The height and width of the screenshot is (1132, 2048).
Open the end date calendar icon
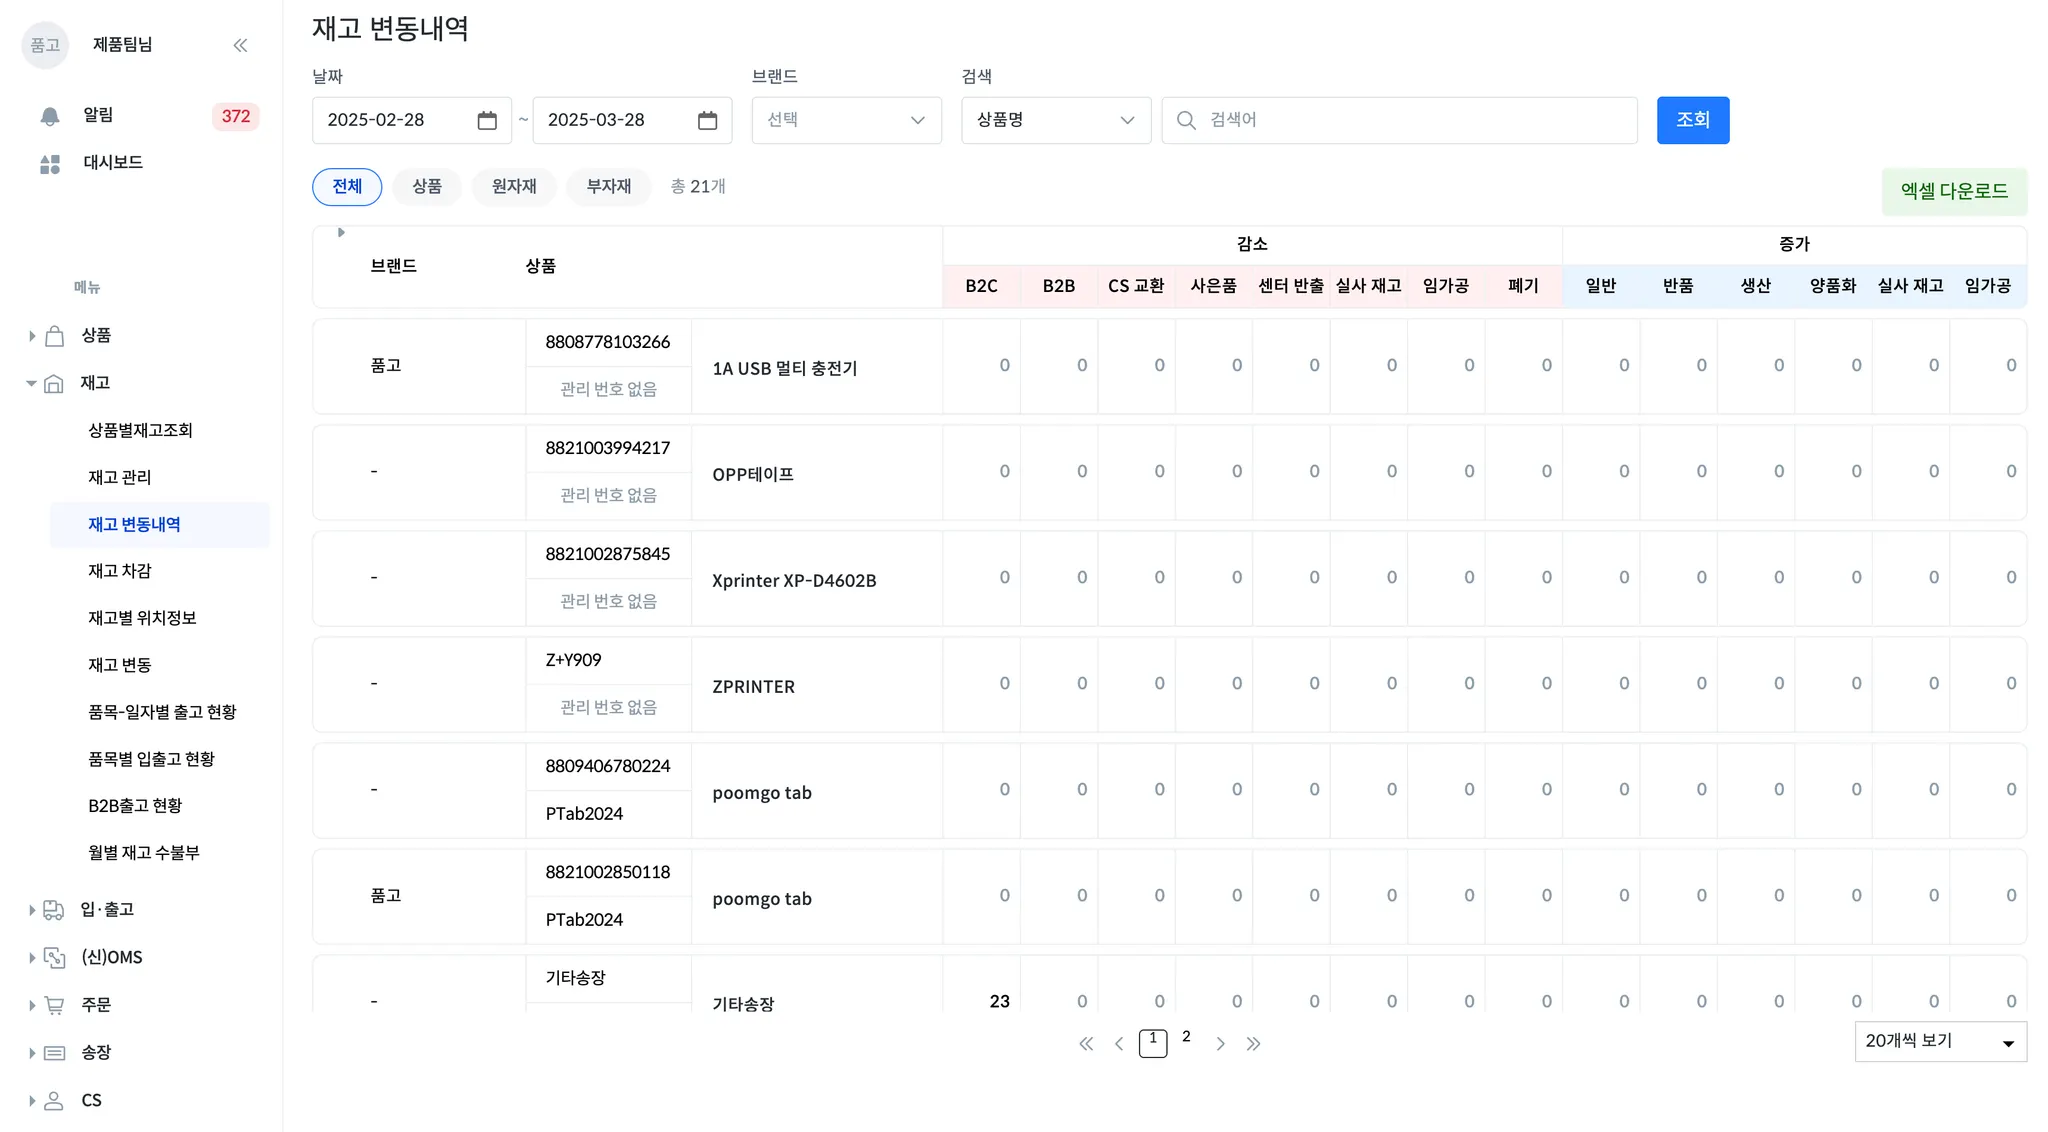(707, 120)
